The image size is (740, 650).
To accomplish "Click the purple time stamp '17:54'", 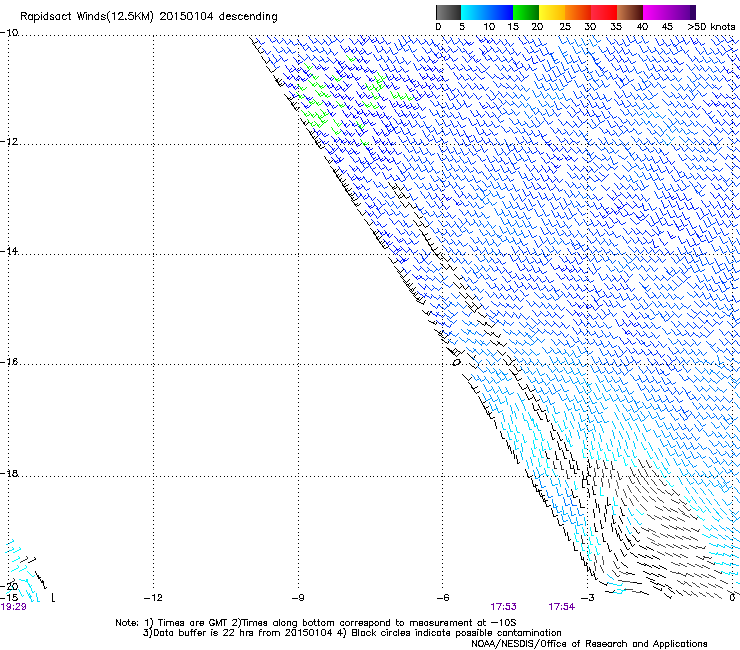I will 562,607.
